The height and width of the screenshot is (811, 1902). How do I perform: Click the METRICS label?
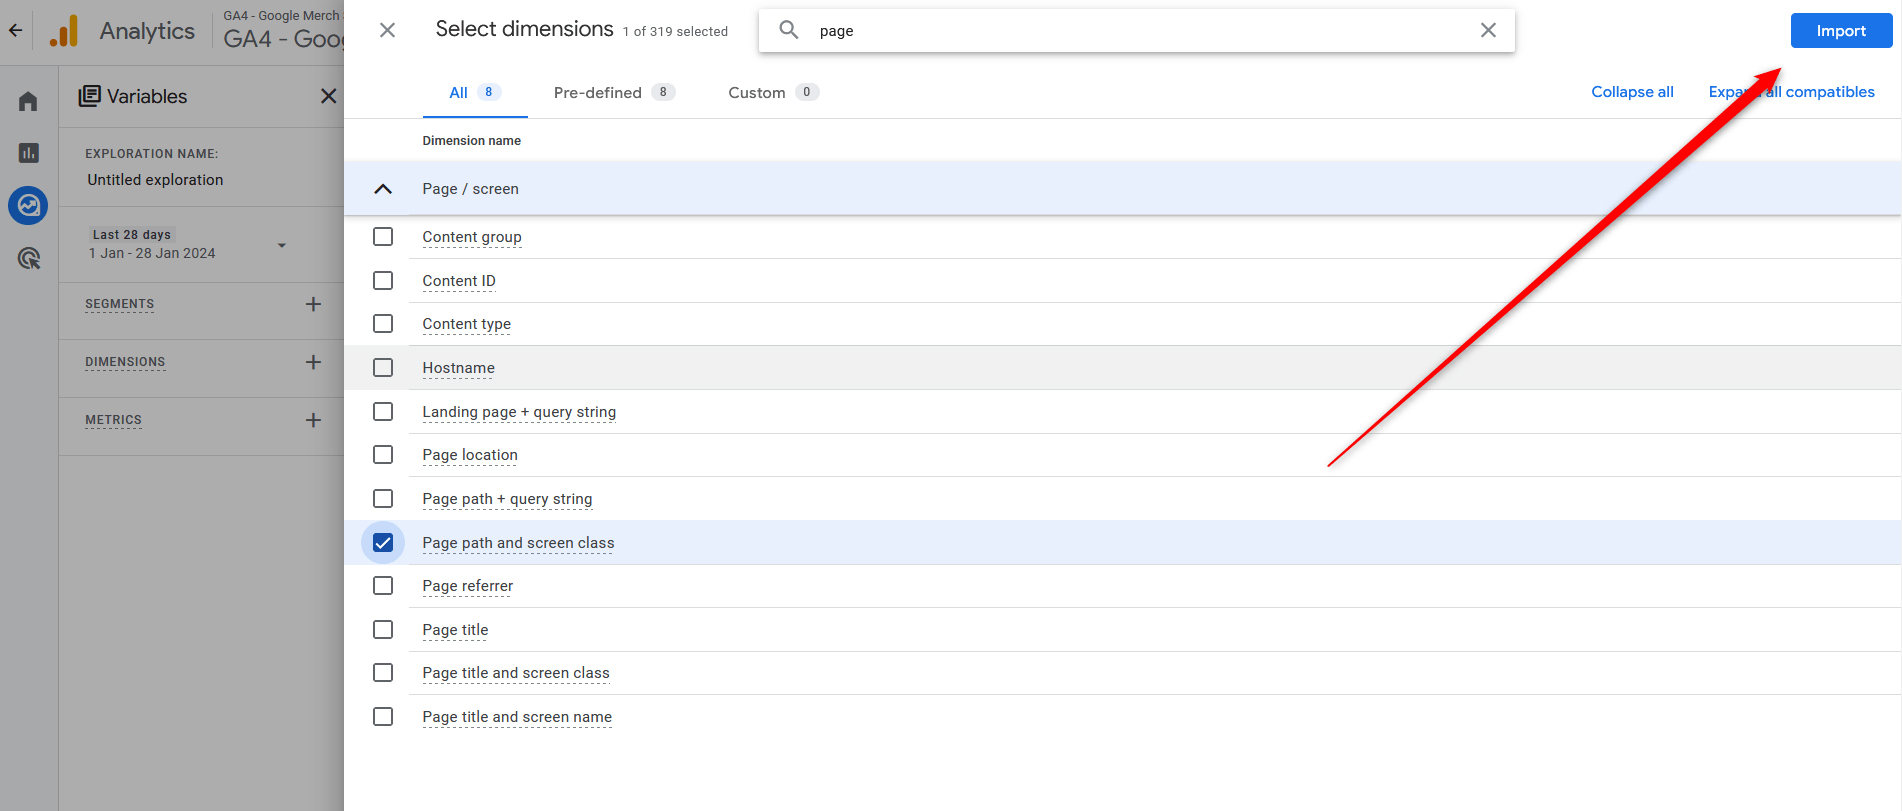pos(113,420)
